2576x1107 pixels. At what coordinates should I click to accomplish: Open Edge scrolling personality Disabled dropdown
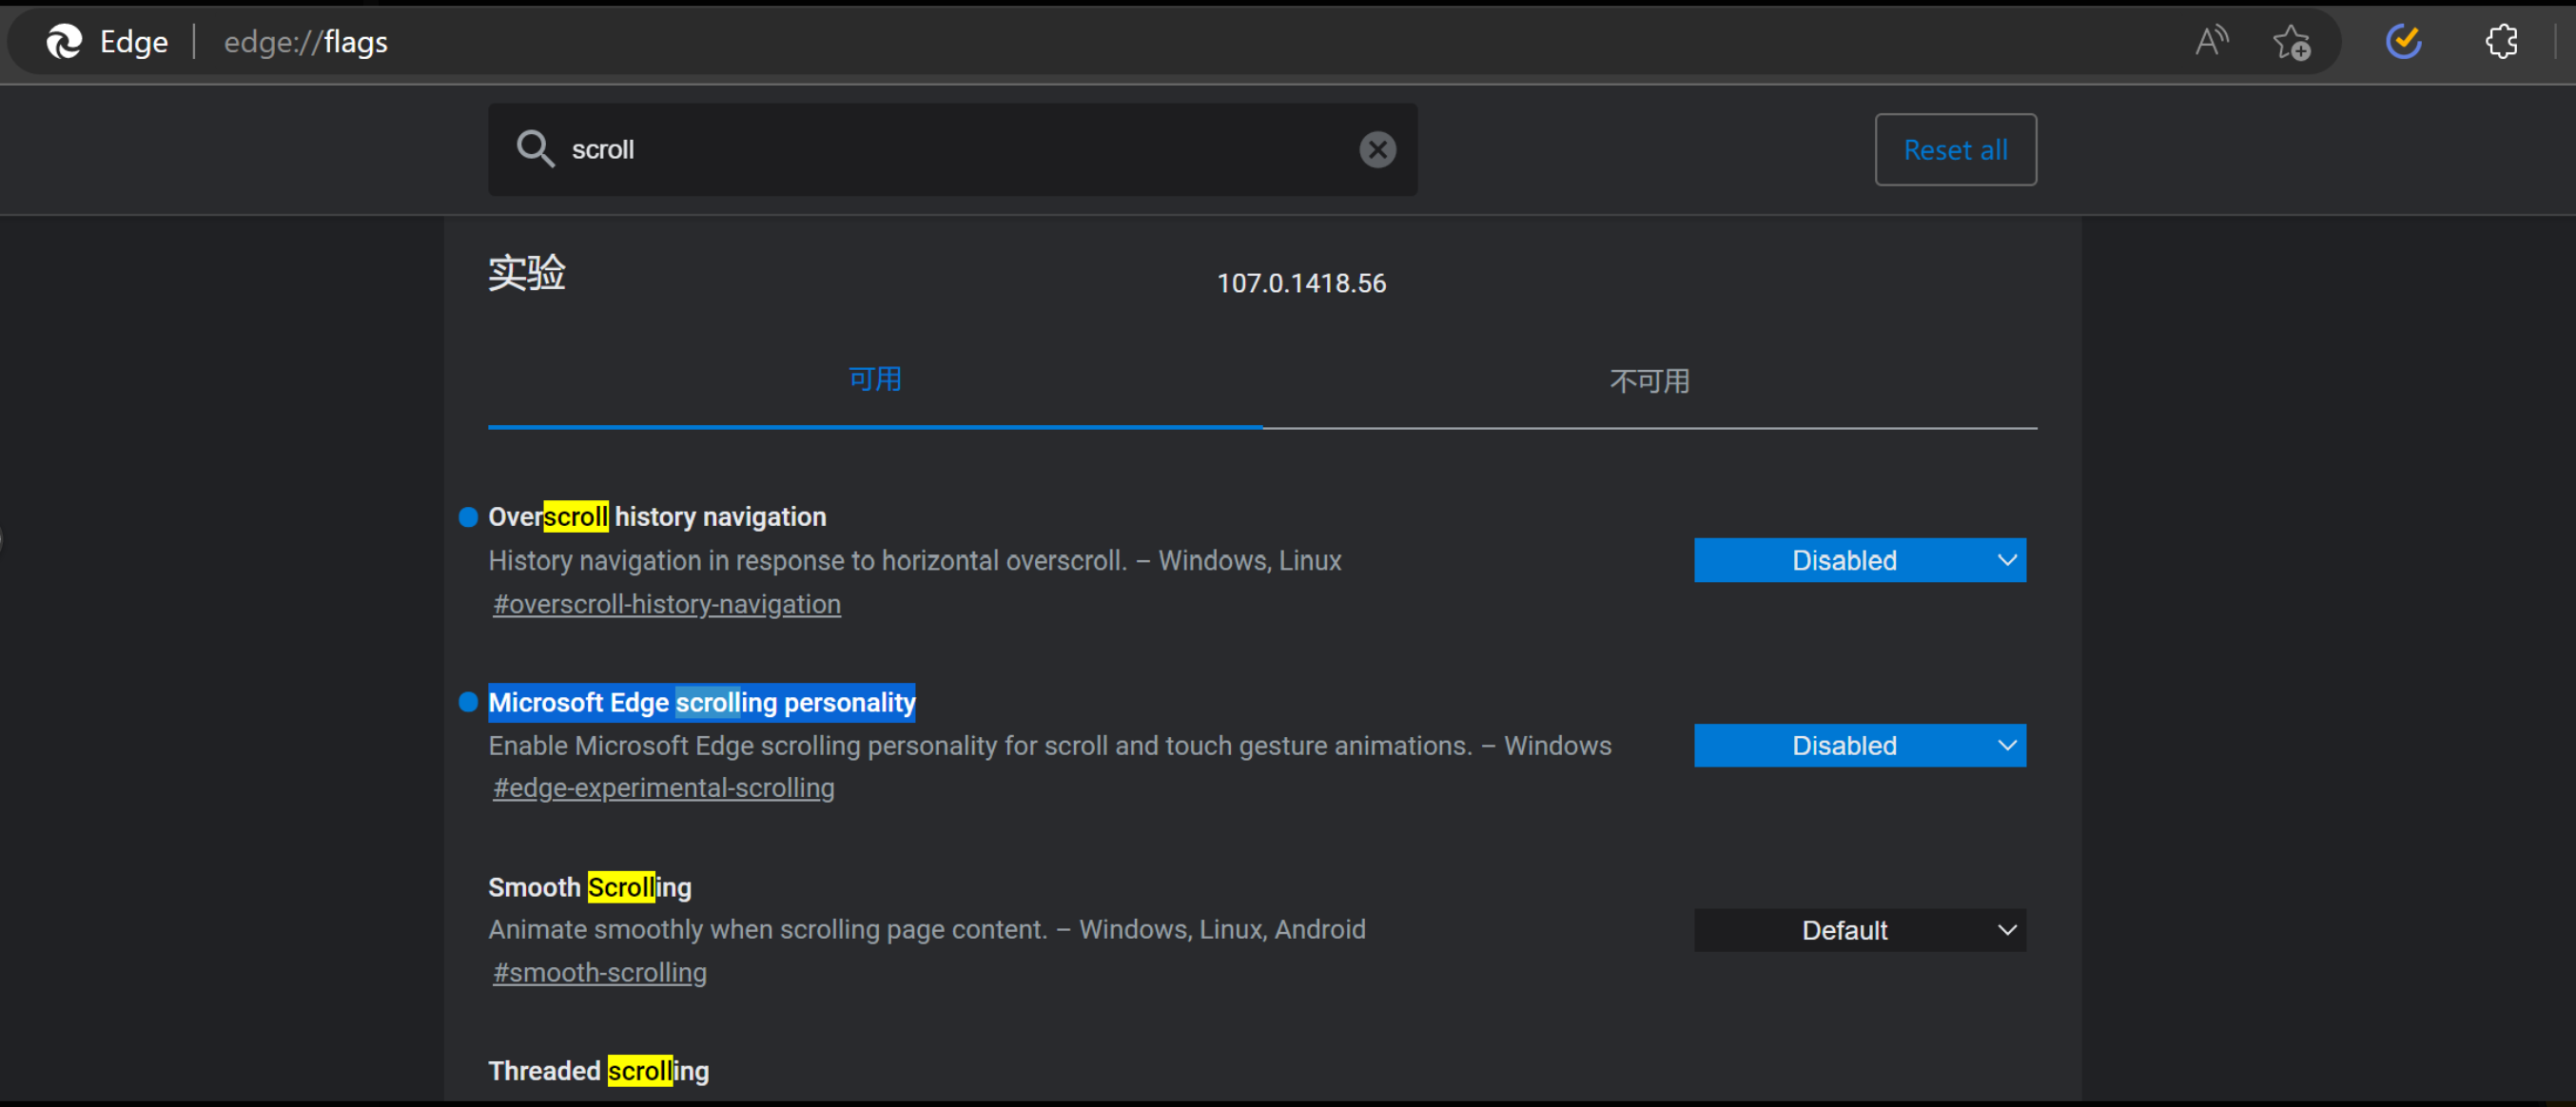click(x=1859, y=745)
